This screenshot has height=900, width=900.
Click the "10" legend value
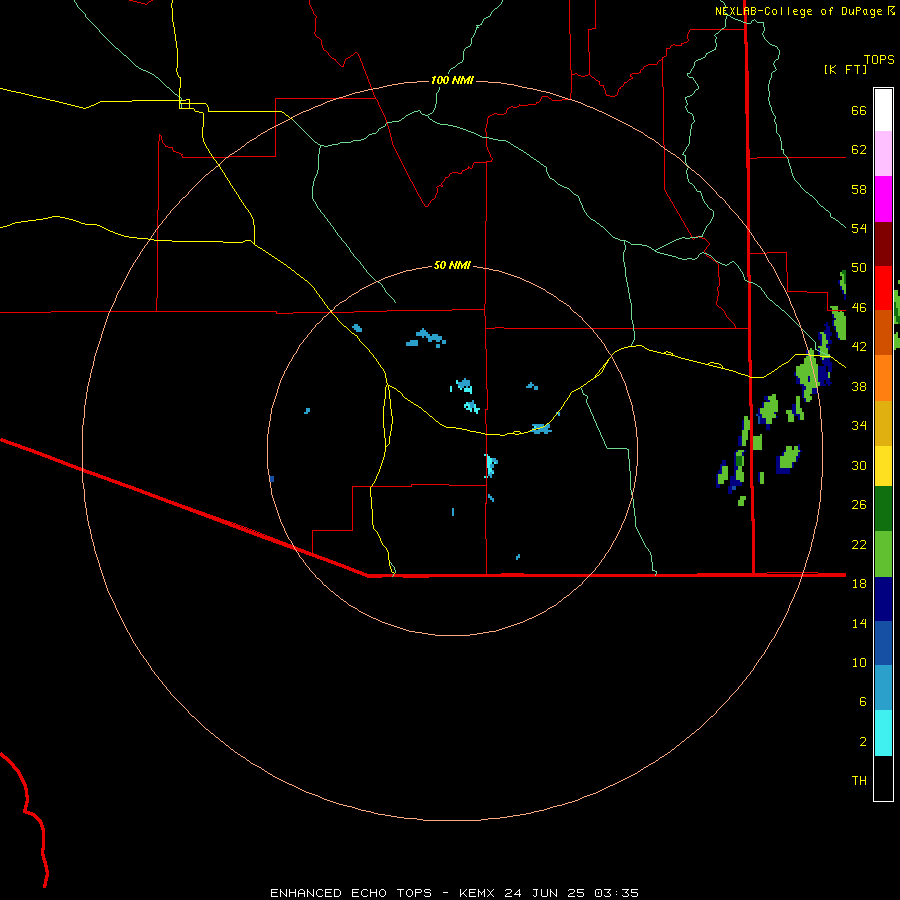coord(859,662)
